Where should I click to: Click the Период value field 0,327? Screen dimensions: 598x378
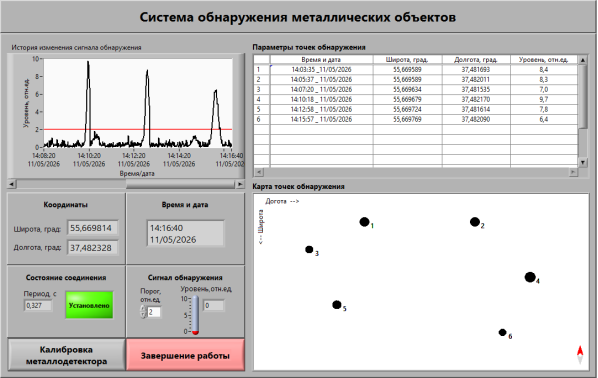coord(38,306)
